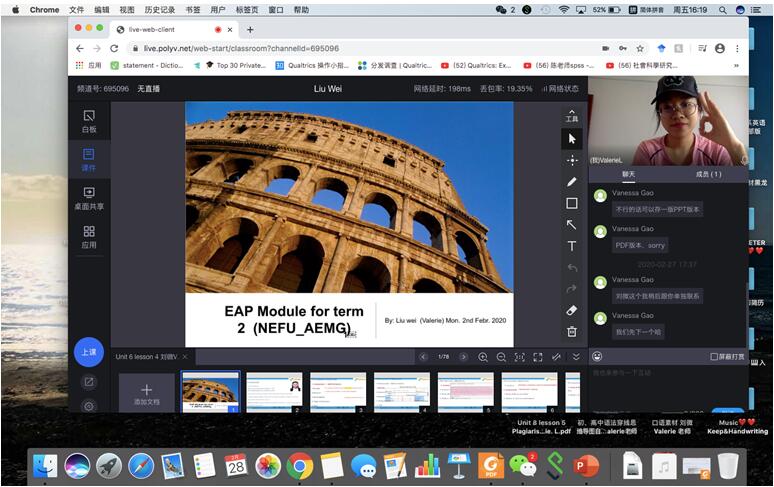Screen dimensions: 774x487
Task: Enable the 屏蔽打赏 checkbox
Action: click(713, 357)
